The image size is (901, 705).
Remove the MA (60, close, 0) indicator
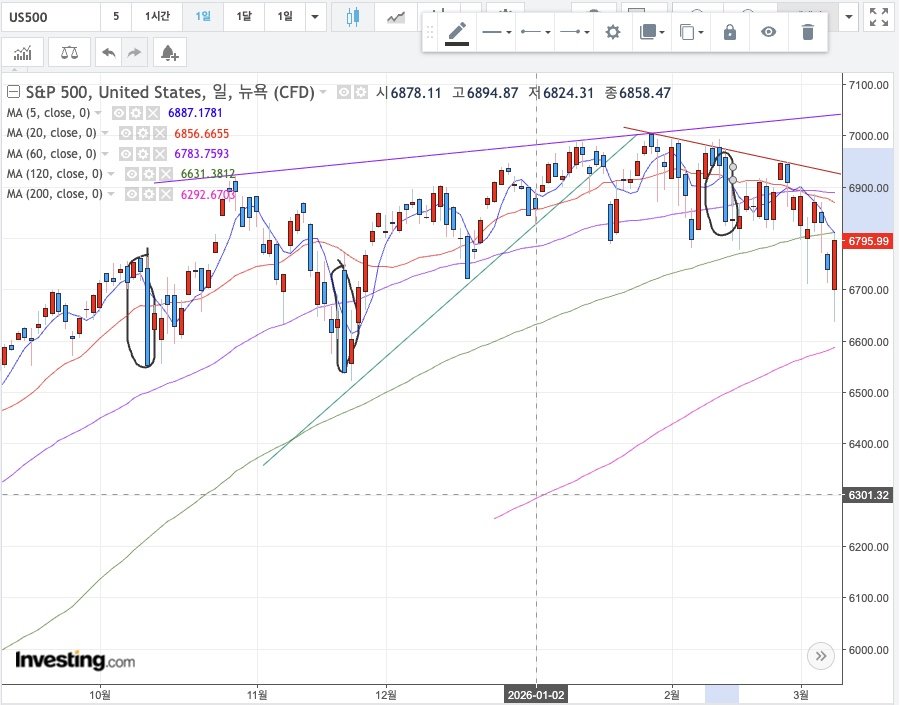point(159,153)
